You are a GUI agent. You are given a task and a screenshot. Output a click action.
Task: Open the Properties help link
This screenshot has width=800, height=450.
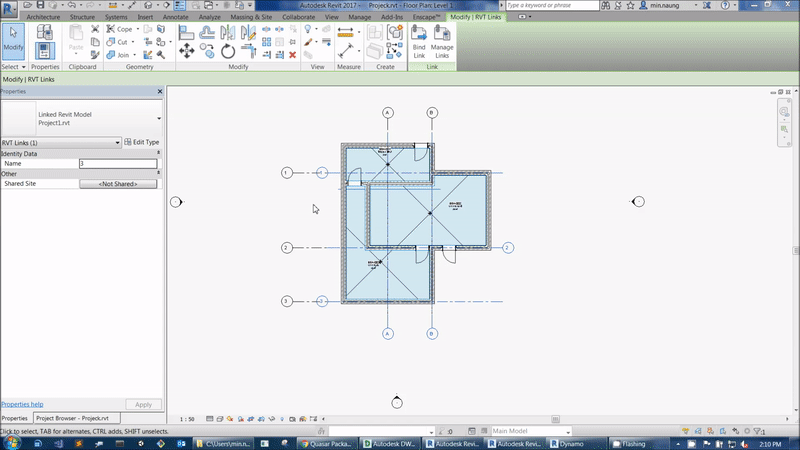click(x=22, y=404)
